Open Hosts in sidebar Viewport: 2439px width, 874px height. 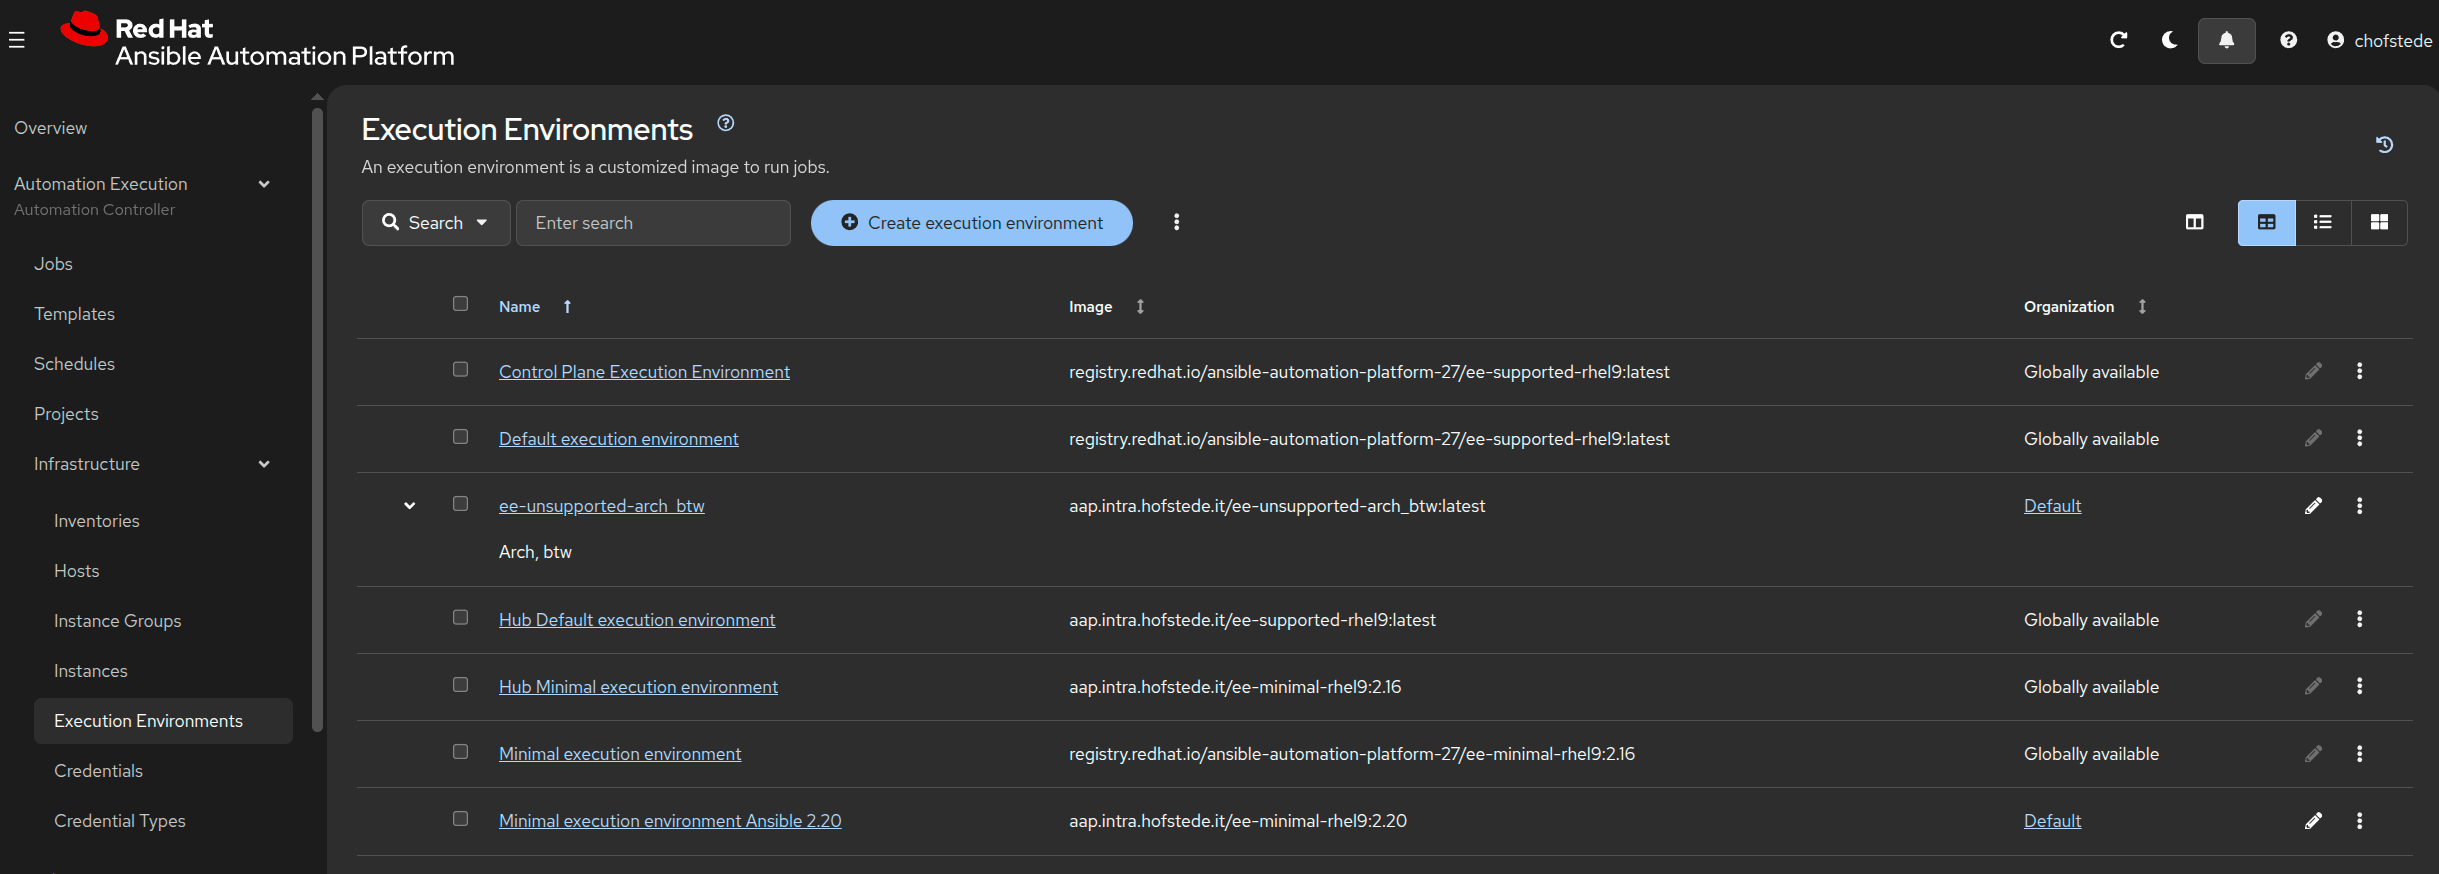[x=76, y=571]
